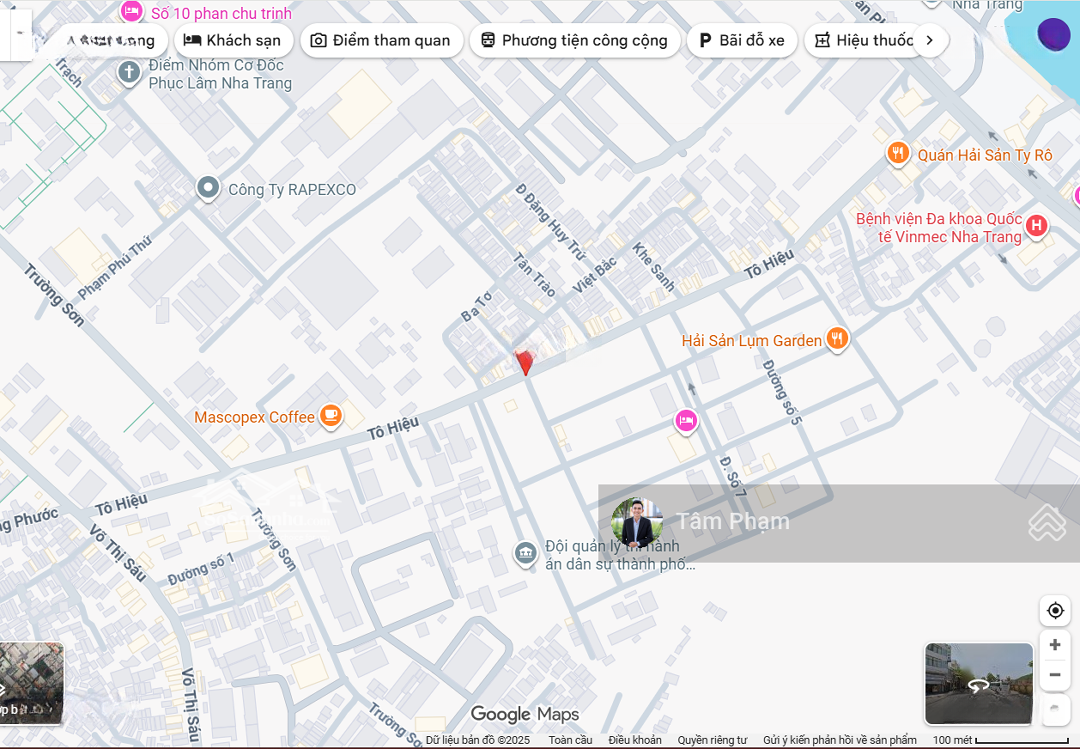1080x749 pixels.
Task: Click the Mascopex Coffee cafe icon
Action: (x=331, y=416)
